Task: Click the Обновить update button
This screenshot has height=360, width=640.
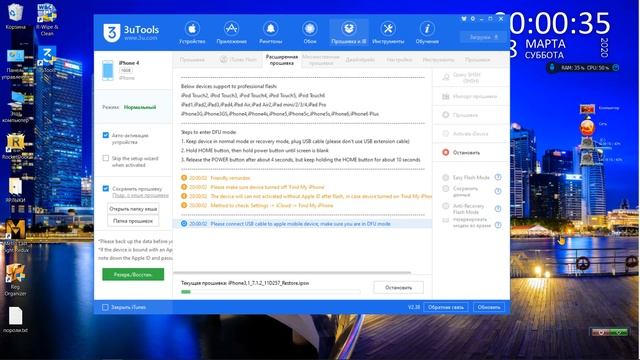Action: click(x=489, y=307)
